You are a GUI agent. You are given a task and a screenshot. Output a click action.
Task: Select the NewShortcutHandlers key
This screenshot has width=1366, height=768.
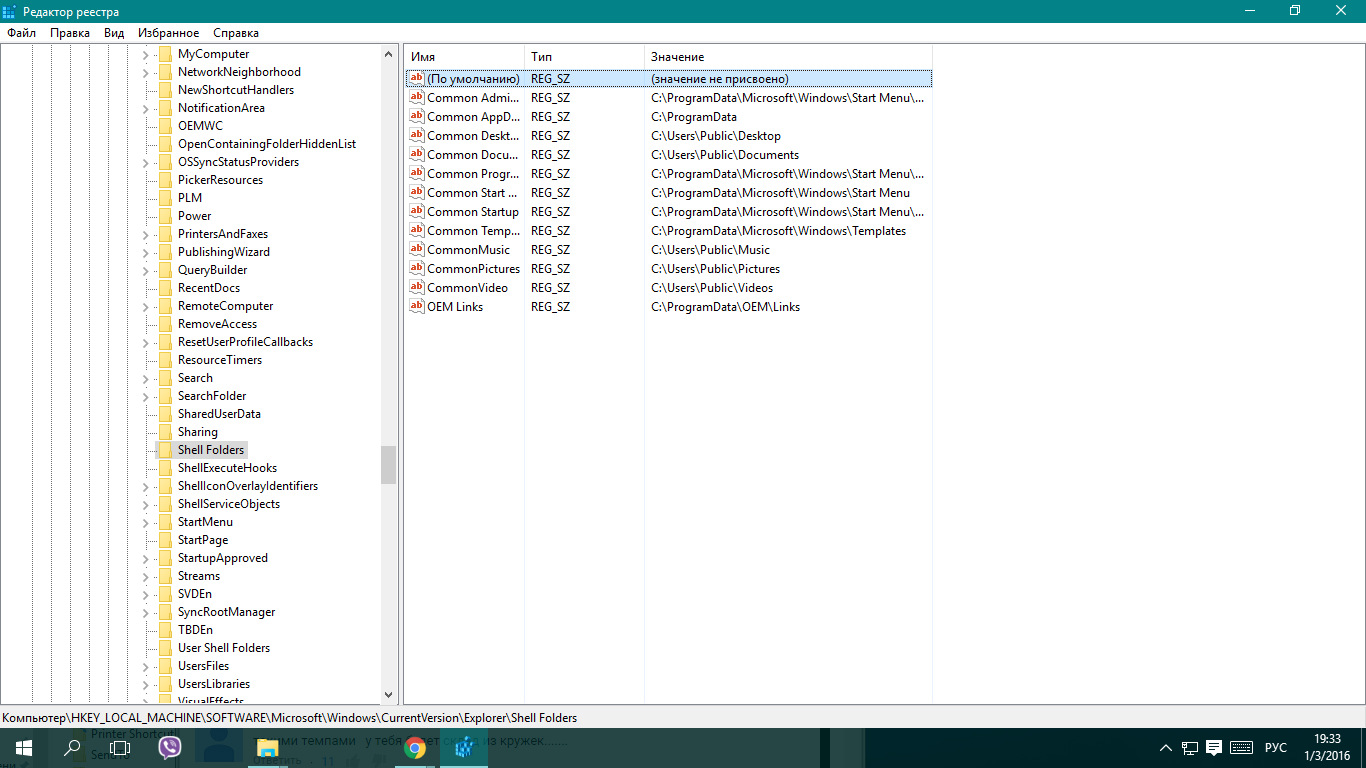coord(236,90)
